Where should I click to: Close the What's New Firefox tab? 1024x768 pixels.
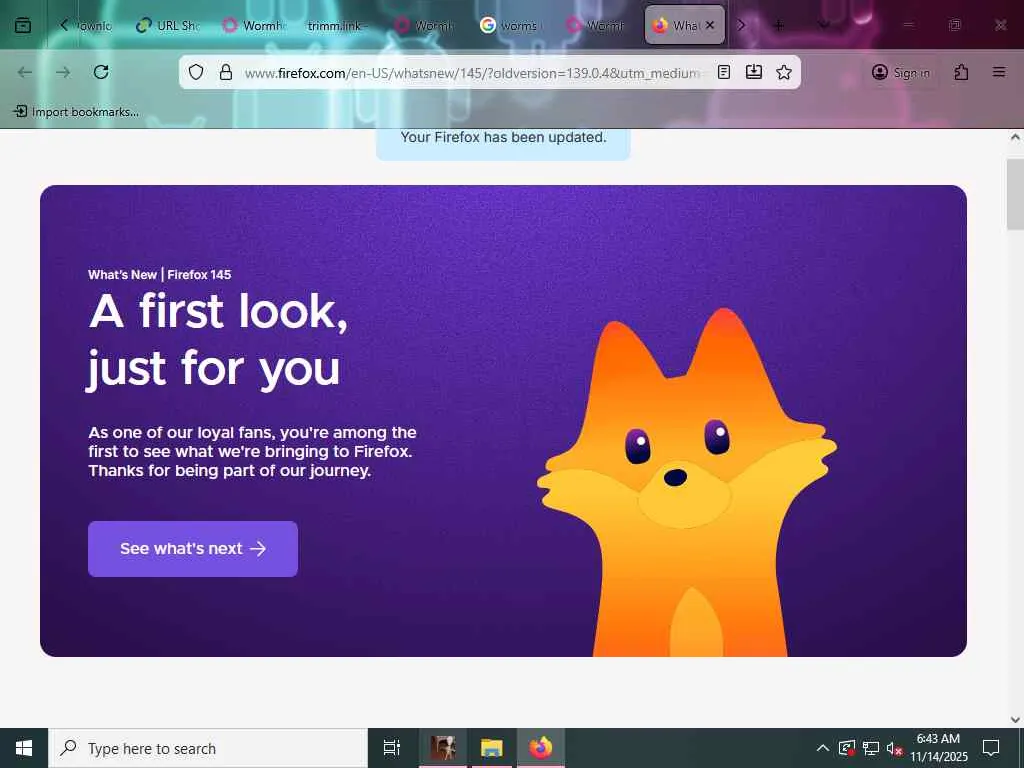click(x=711, y=25)
